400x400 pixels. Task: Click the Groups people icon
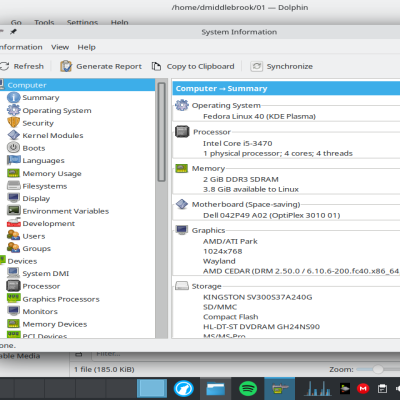(x=14, y=248)
